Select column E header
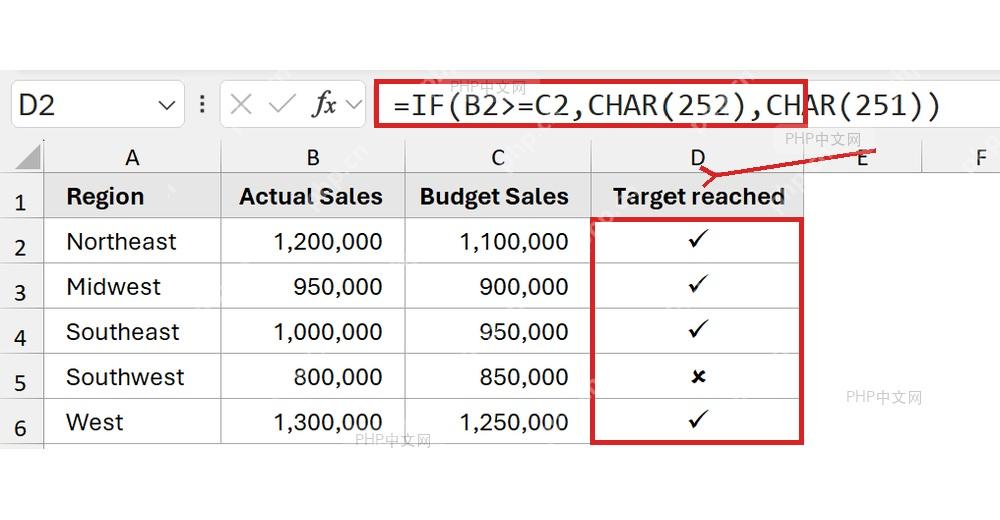This screenshot has width=1000, height=520. pos(862,157)
